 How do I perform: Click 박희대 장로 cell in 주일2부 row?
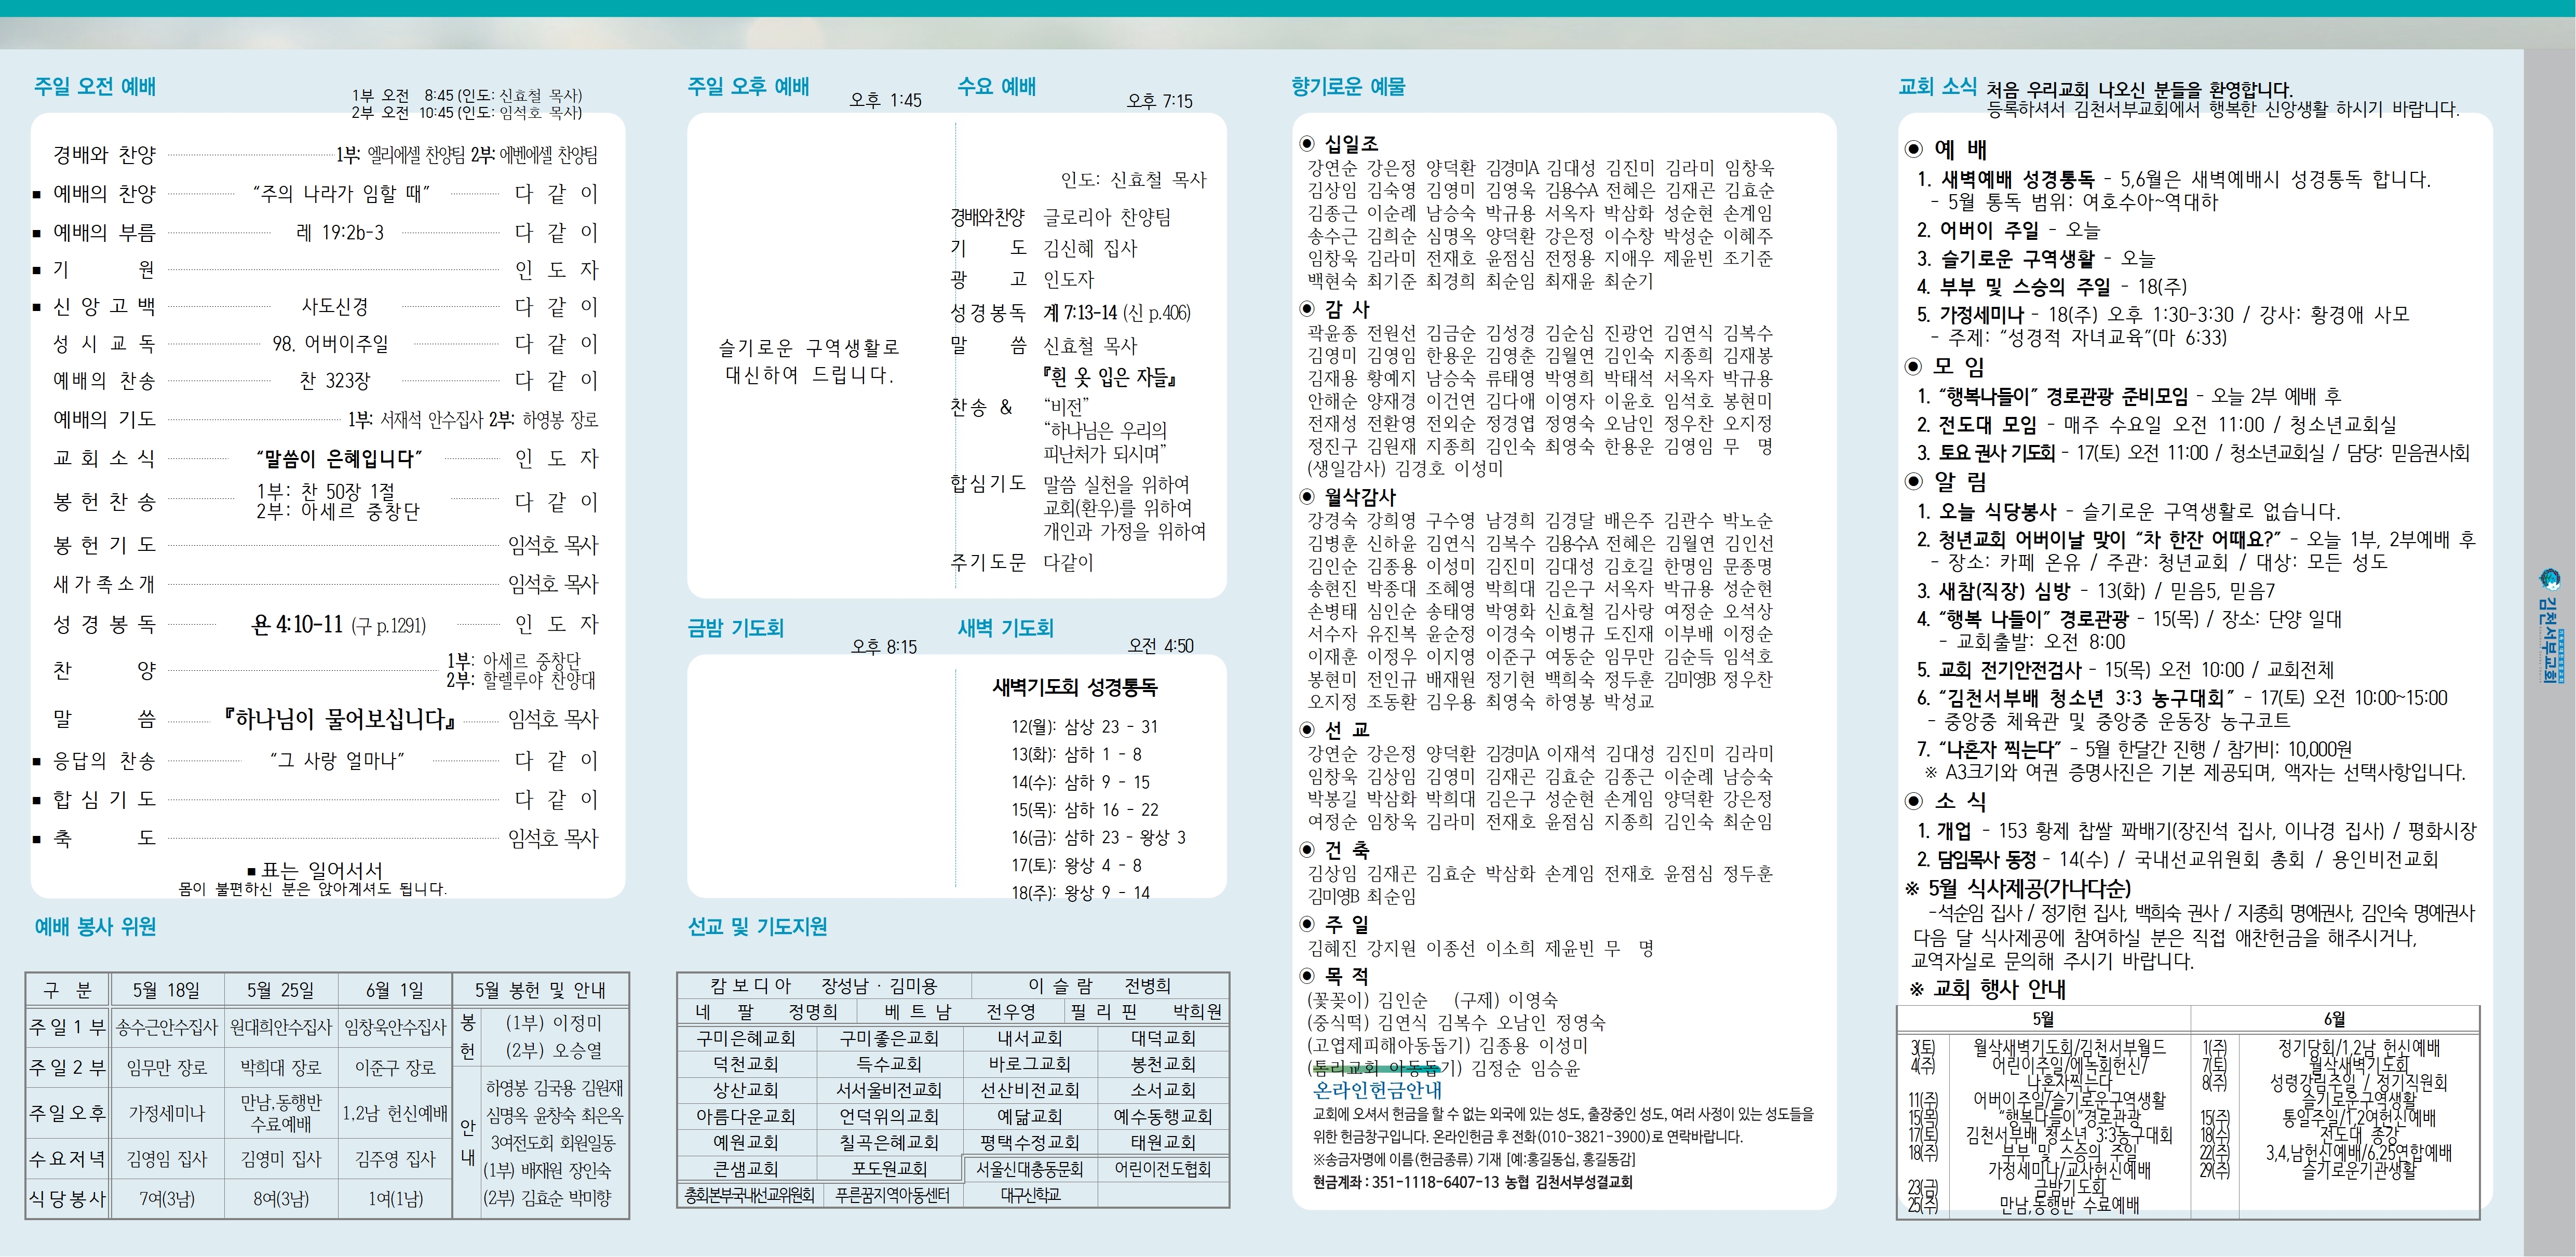click(x=281, y=1068)
